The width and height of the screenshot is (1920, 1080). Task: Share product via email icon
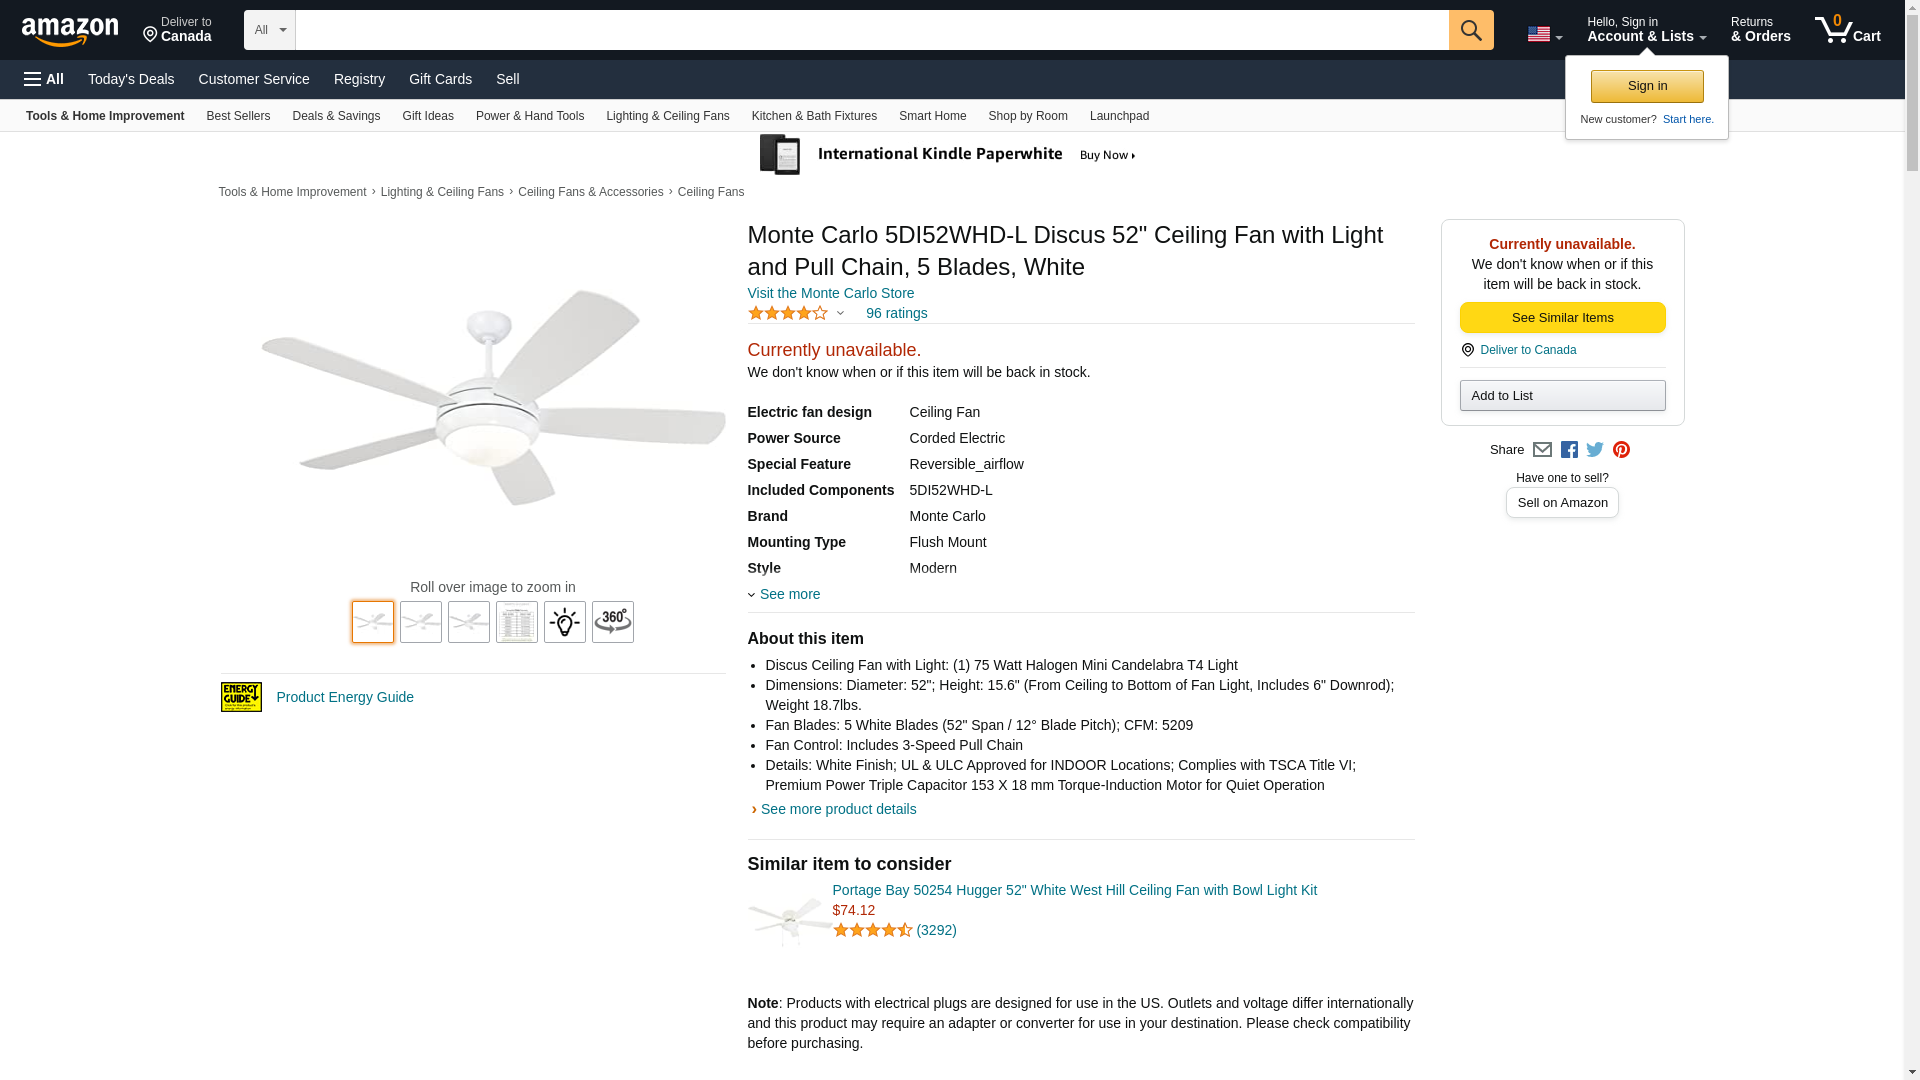pyautogui.click(x=1542, y=450)
